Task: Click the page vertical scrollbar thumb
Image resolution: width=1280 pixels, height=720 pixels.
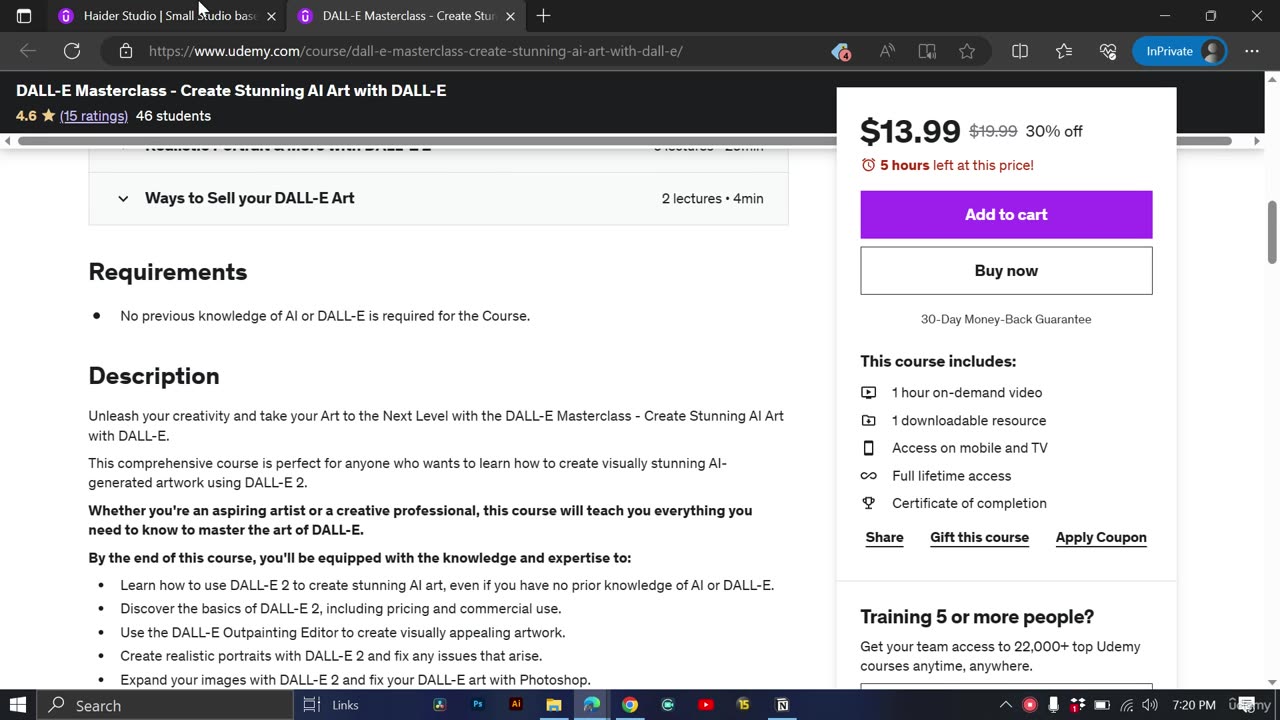Action: 1272,232
